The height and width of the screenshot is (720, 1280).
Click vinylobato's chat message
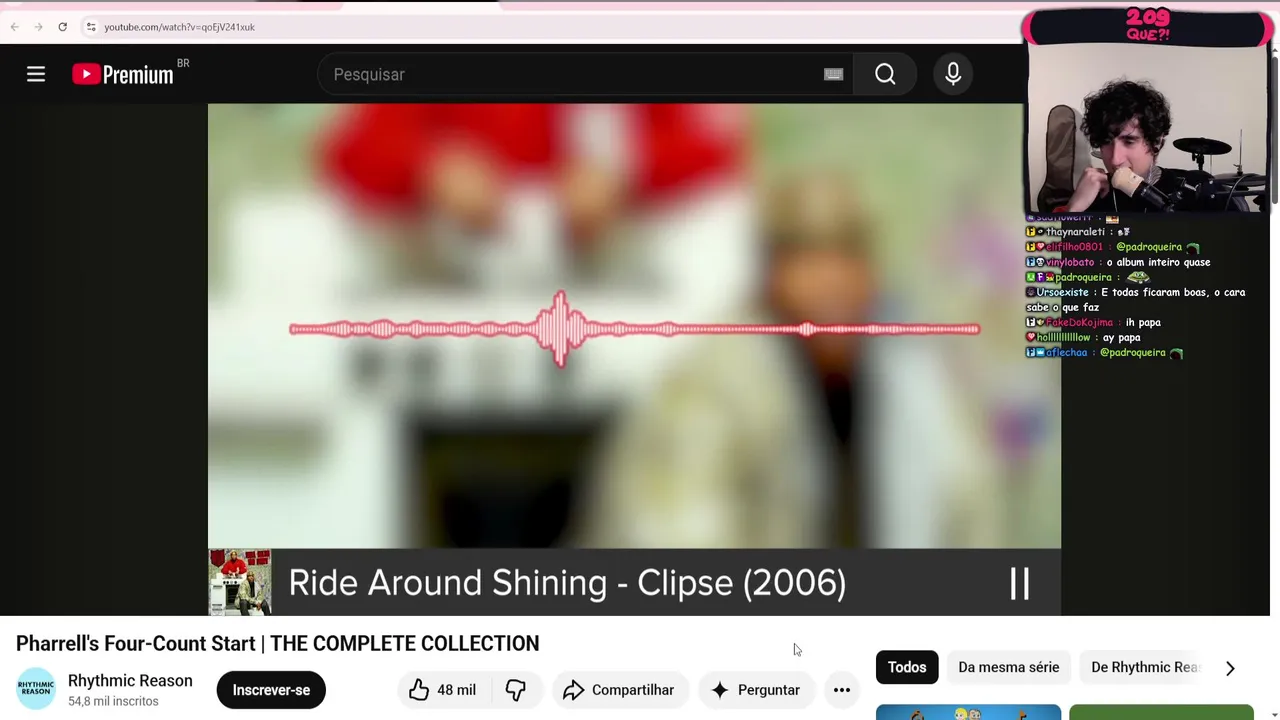(1119, 262)
